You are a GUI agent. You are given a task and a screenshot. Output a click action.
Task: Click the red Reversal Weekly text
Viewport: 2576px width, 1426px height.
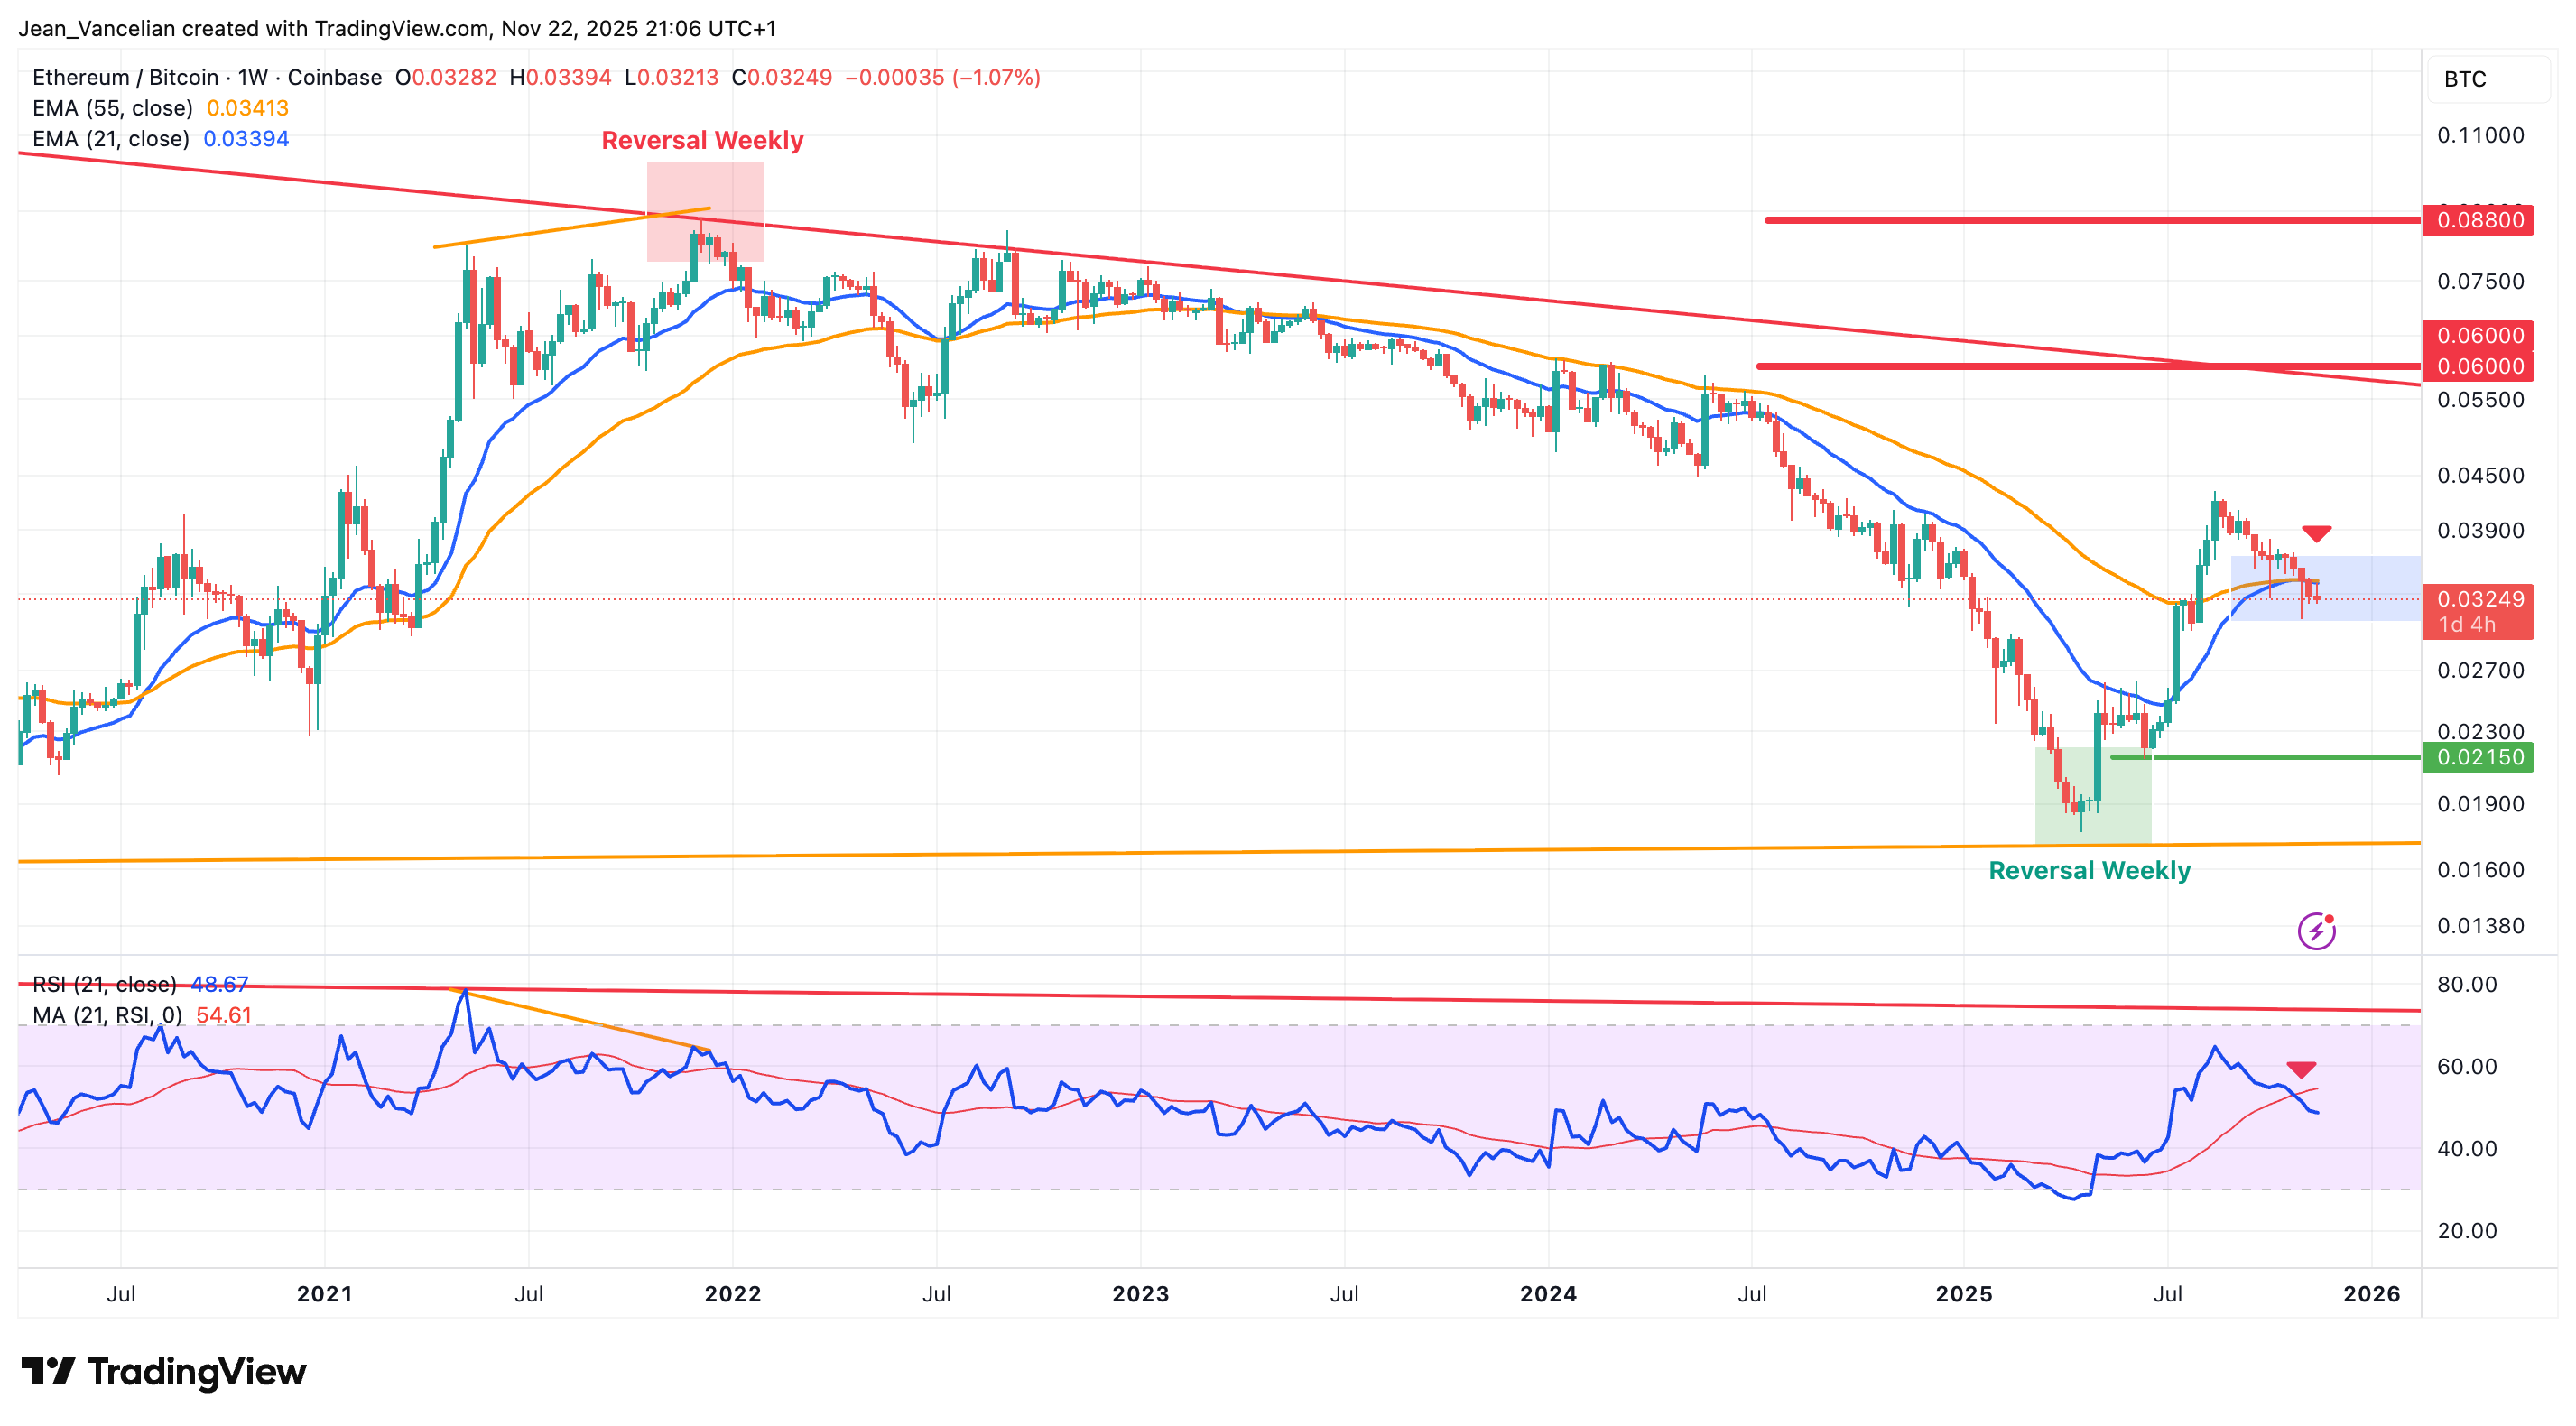[702, 140]
